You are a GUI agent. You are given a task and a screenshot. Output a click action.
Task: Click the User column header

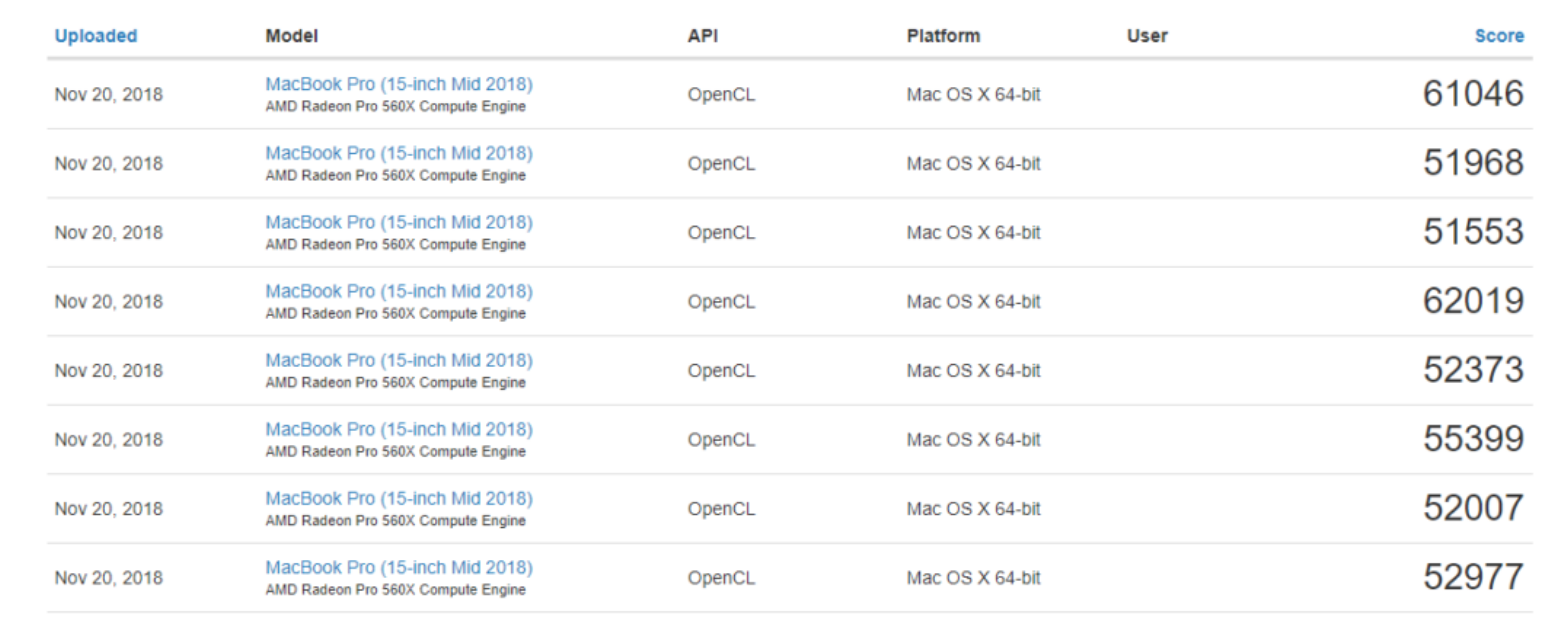pyautogui.click(x=1147, y=36)
